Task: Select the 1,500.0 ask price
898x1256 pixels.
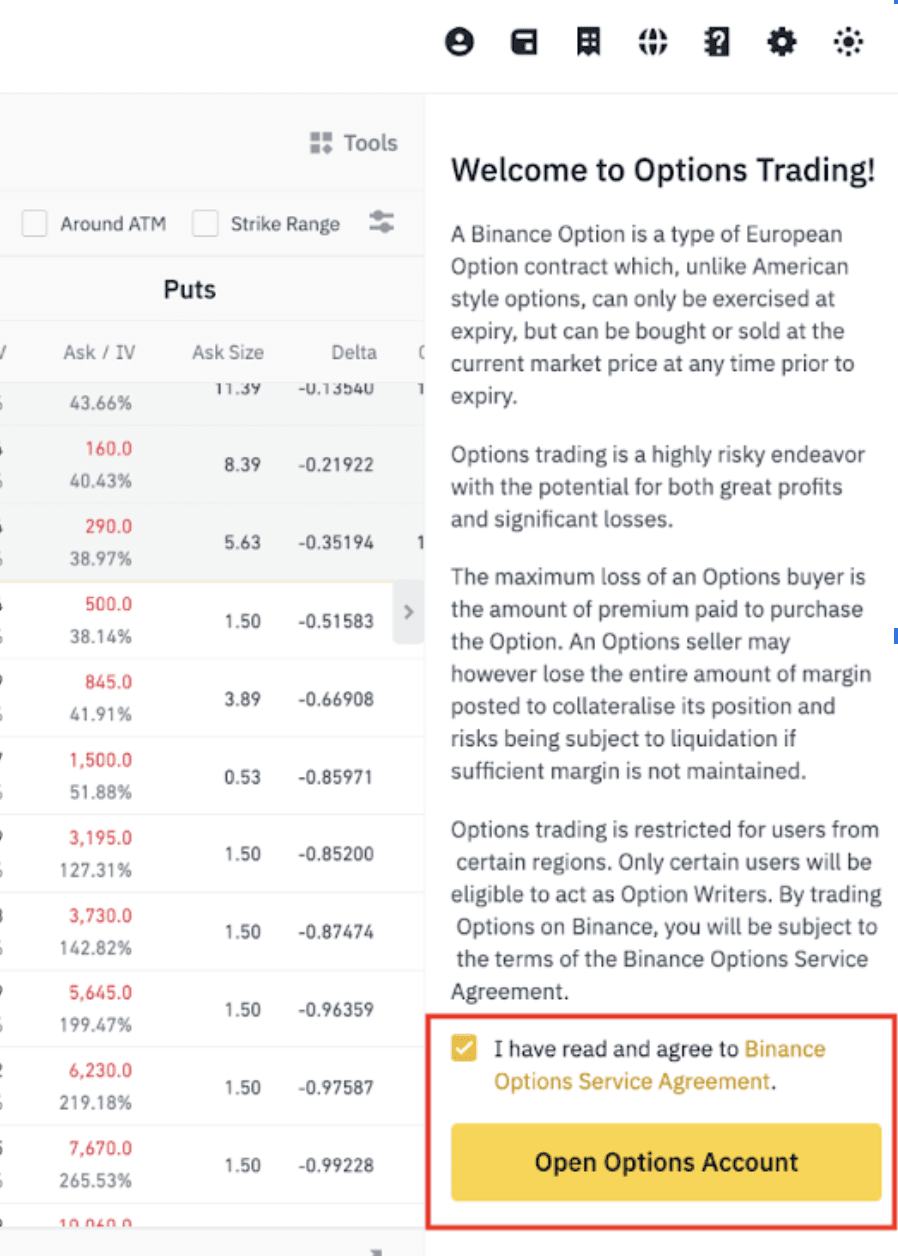Action: pyautogui.click(x=101, y=761)
